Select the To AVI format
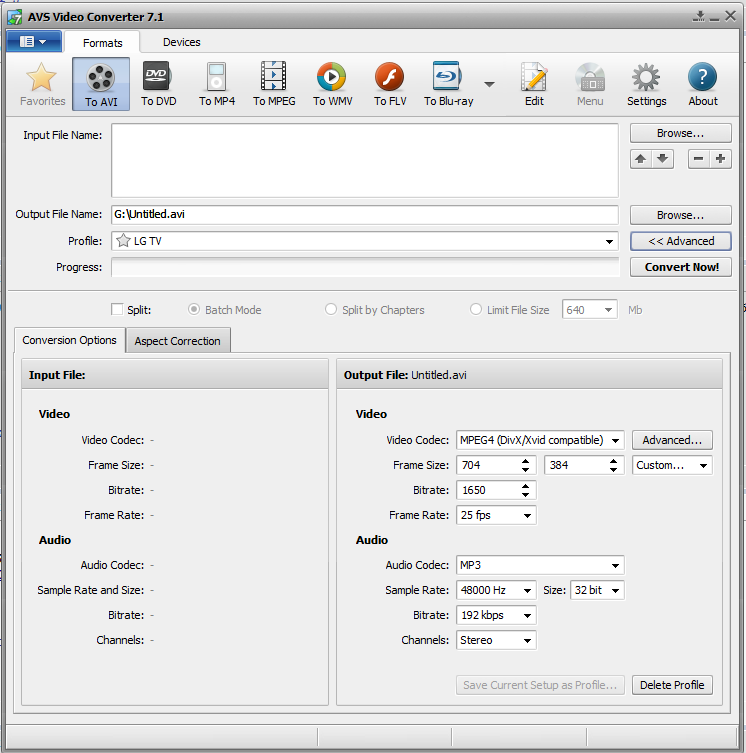This screenshot has height=753, width=746. pyautogui.click(x=101, y=84)
